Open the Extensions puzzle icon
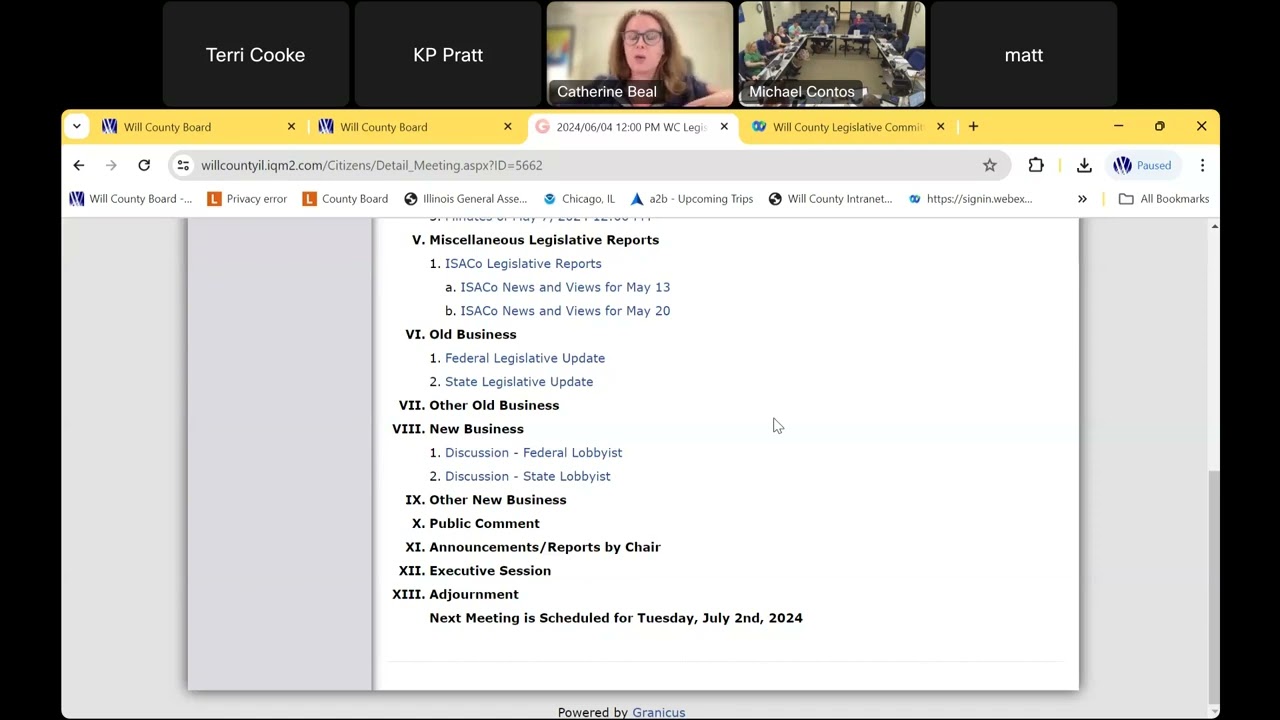The height and width of the screenshot is (720, 1280). pyautogui.click(x=1036, y=165)
